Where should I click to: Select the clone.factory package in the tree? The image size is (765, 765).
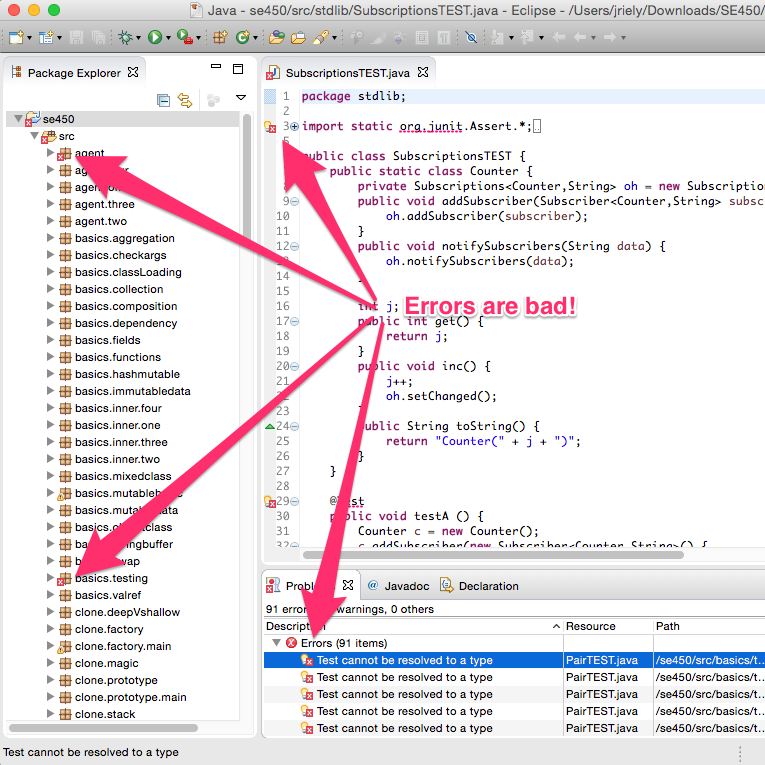pos(109,629)
